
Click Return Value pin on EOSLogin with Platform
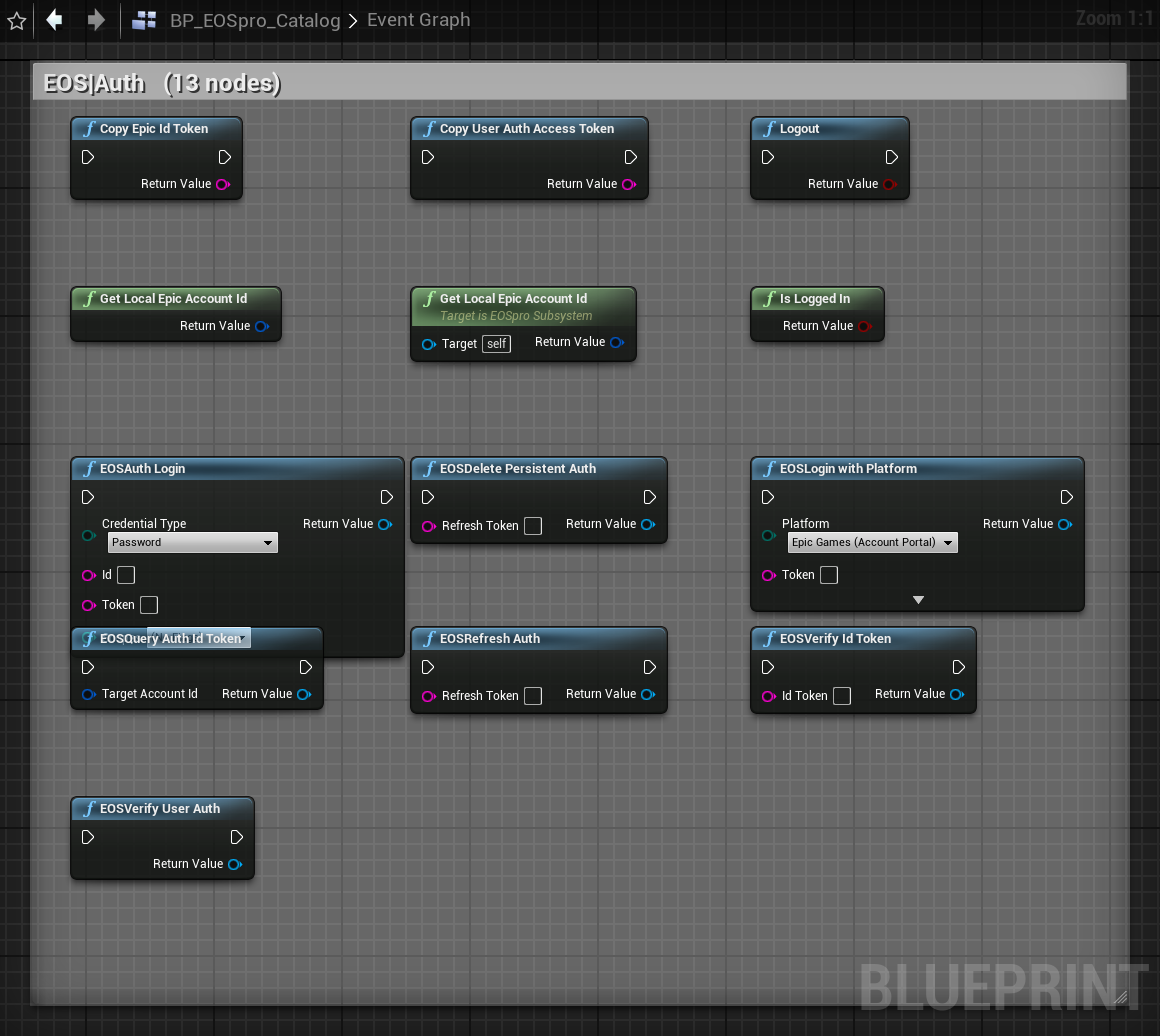1065,525
